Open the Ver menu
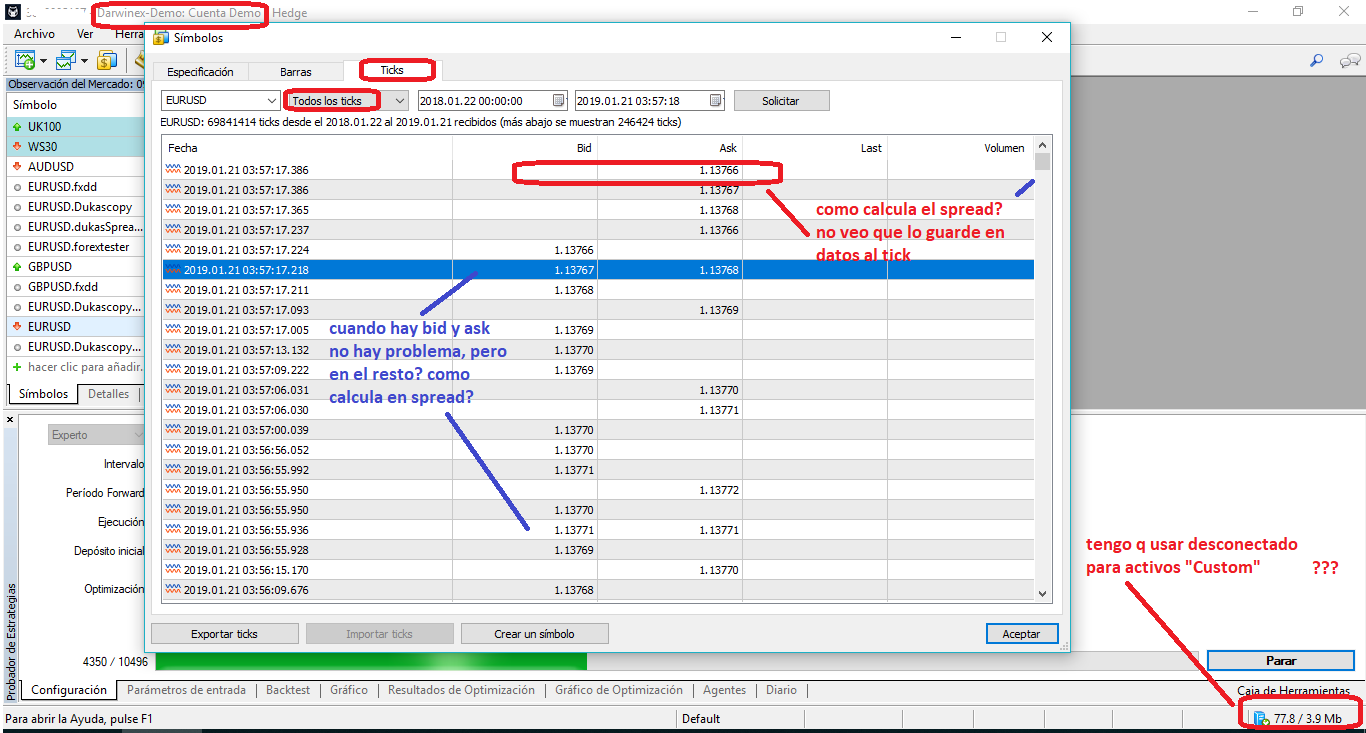The image size is (1366, 733). click(x=85, y=34)
